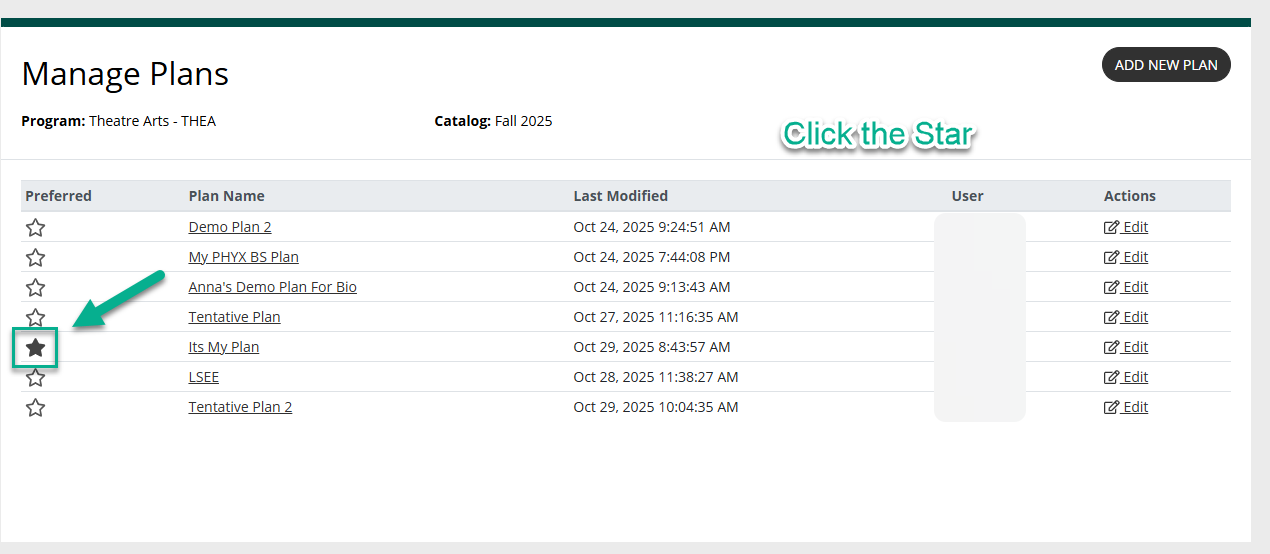Edit the Its My Plan row
This screenshot has height=554, width=1270.
tap(1126, 347)
